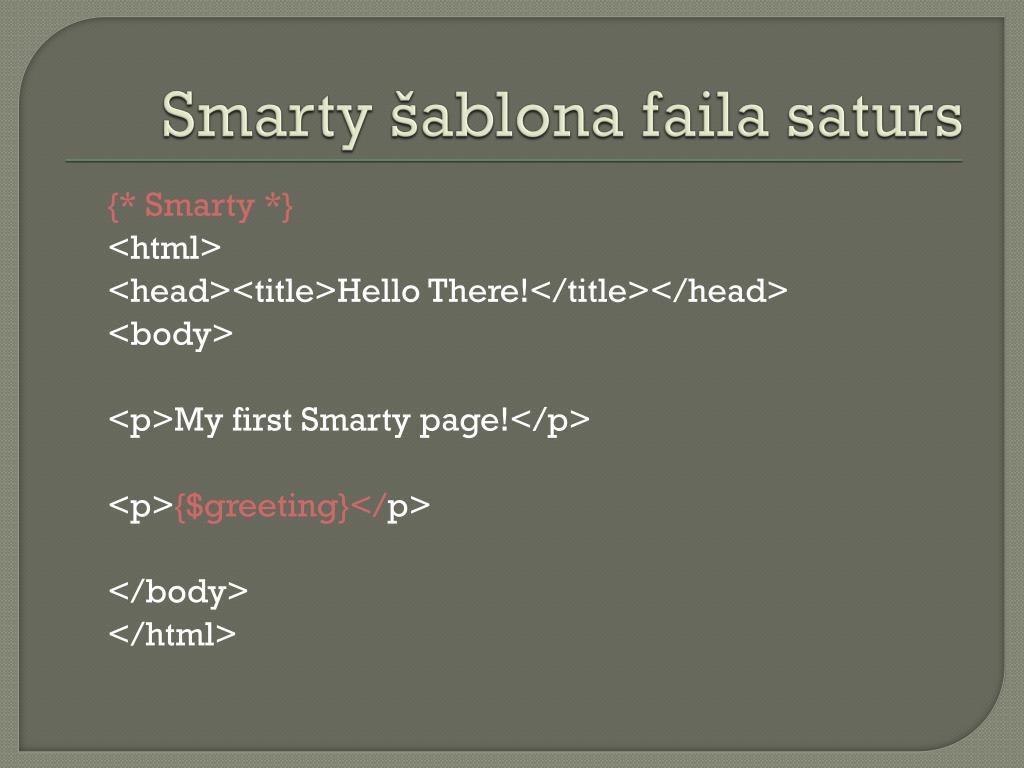The width and height of the screenshot is (1024, 768).
Task: Click the word 'faila' in the title
Action: 704,115
